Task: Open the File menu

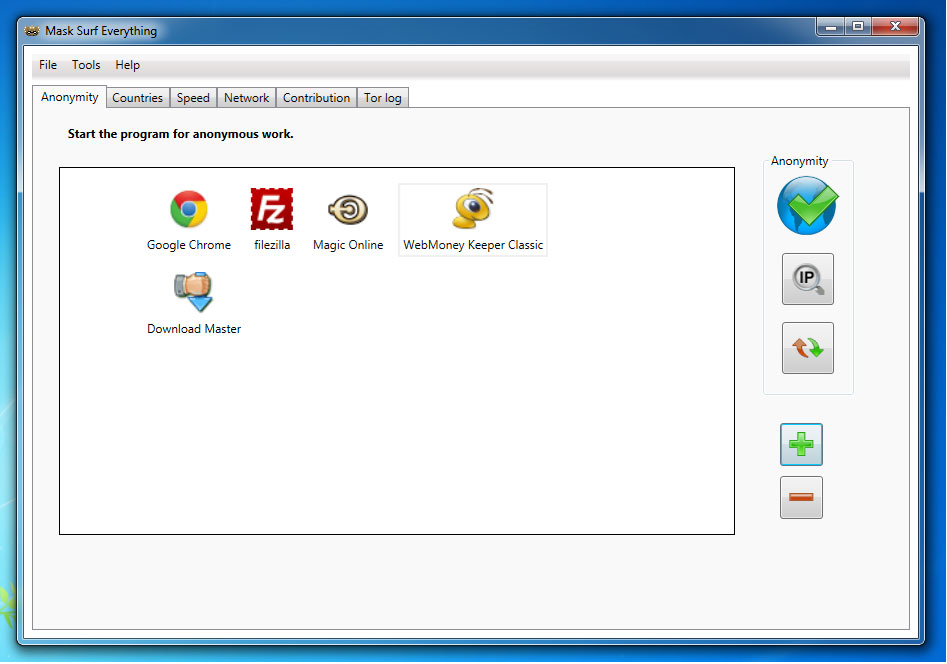Action: [48, 65]
